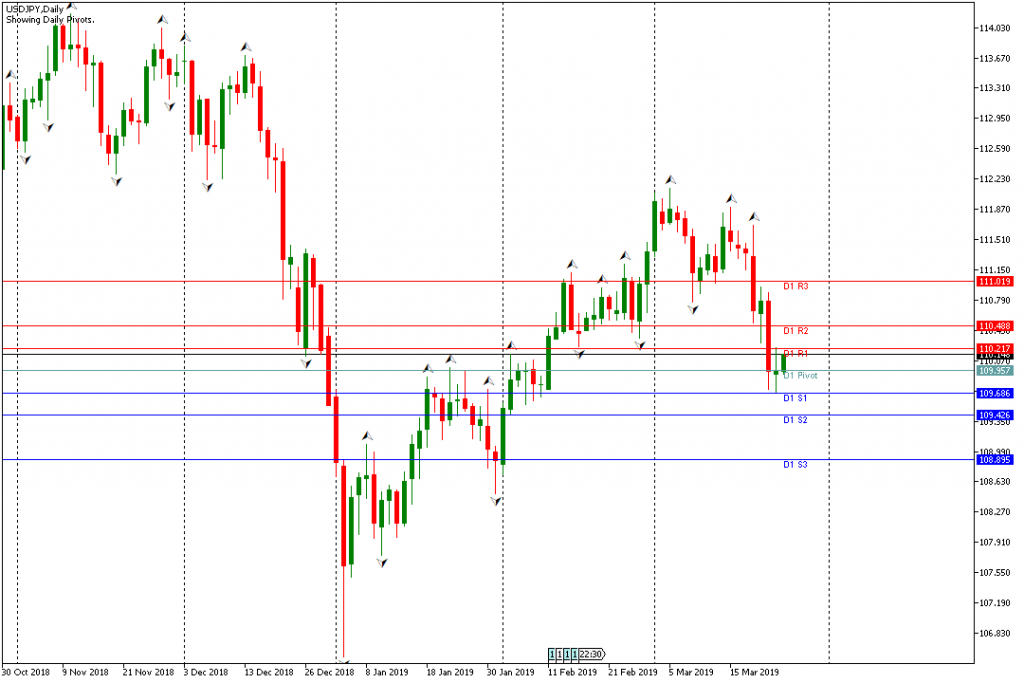This screenshot has height=683, width=1024.
Task: Click the red 111.019 price tag
Action: pos(997,282)
